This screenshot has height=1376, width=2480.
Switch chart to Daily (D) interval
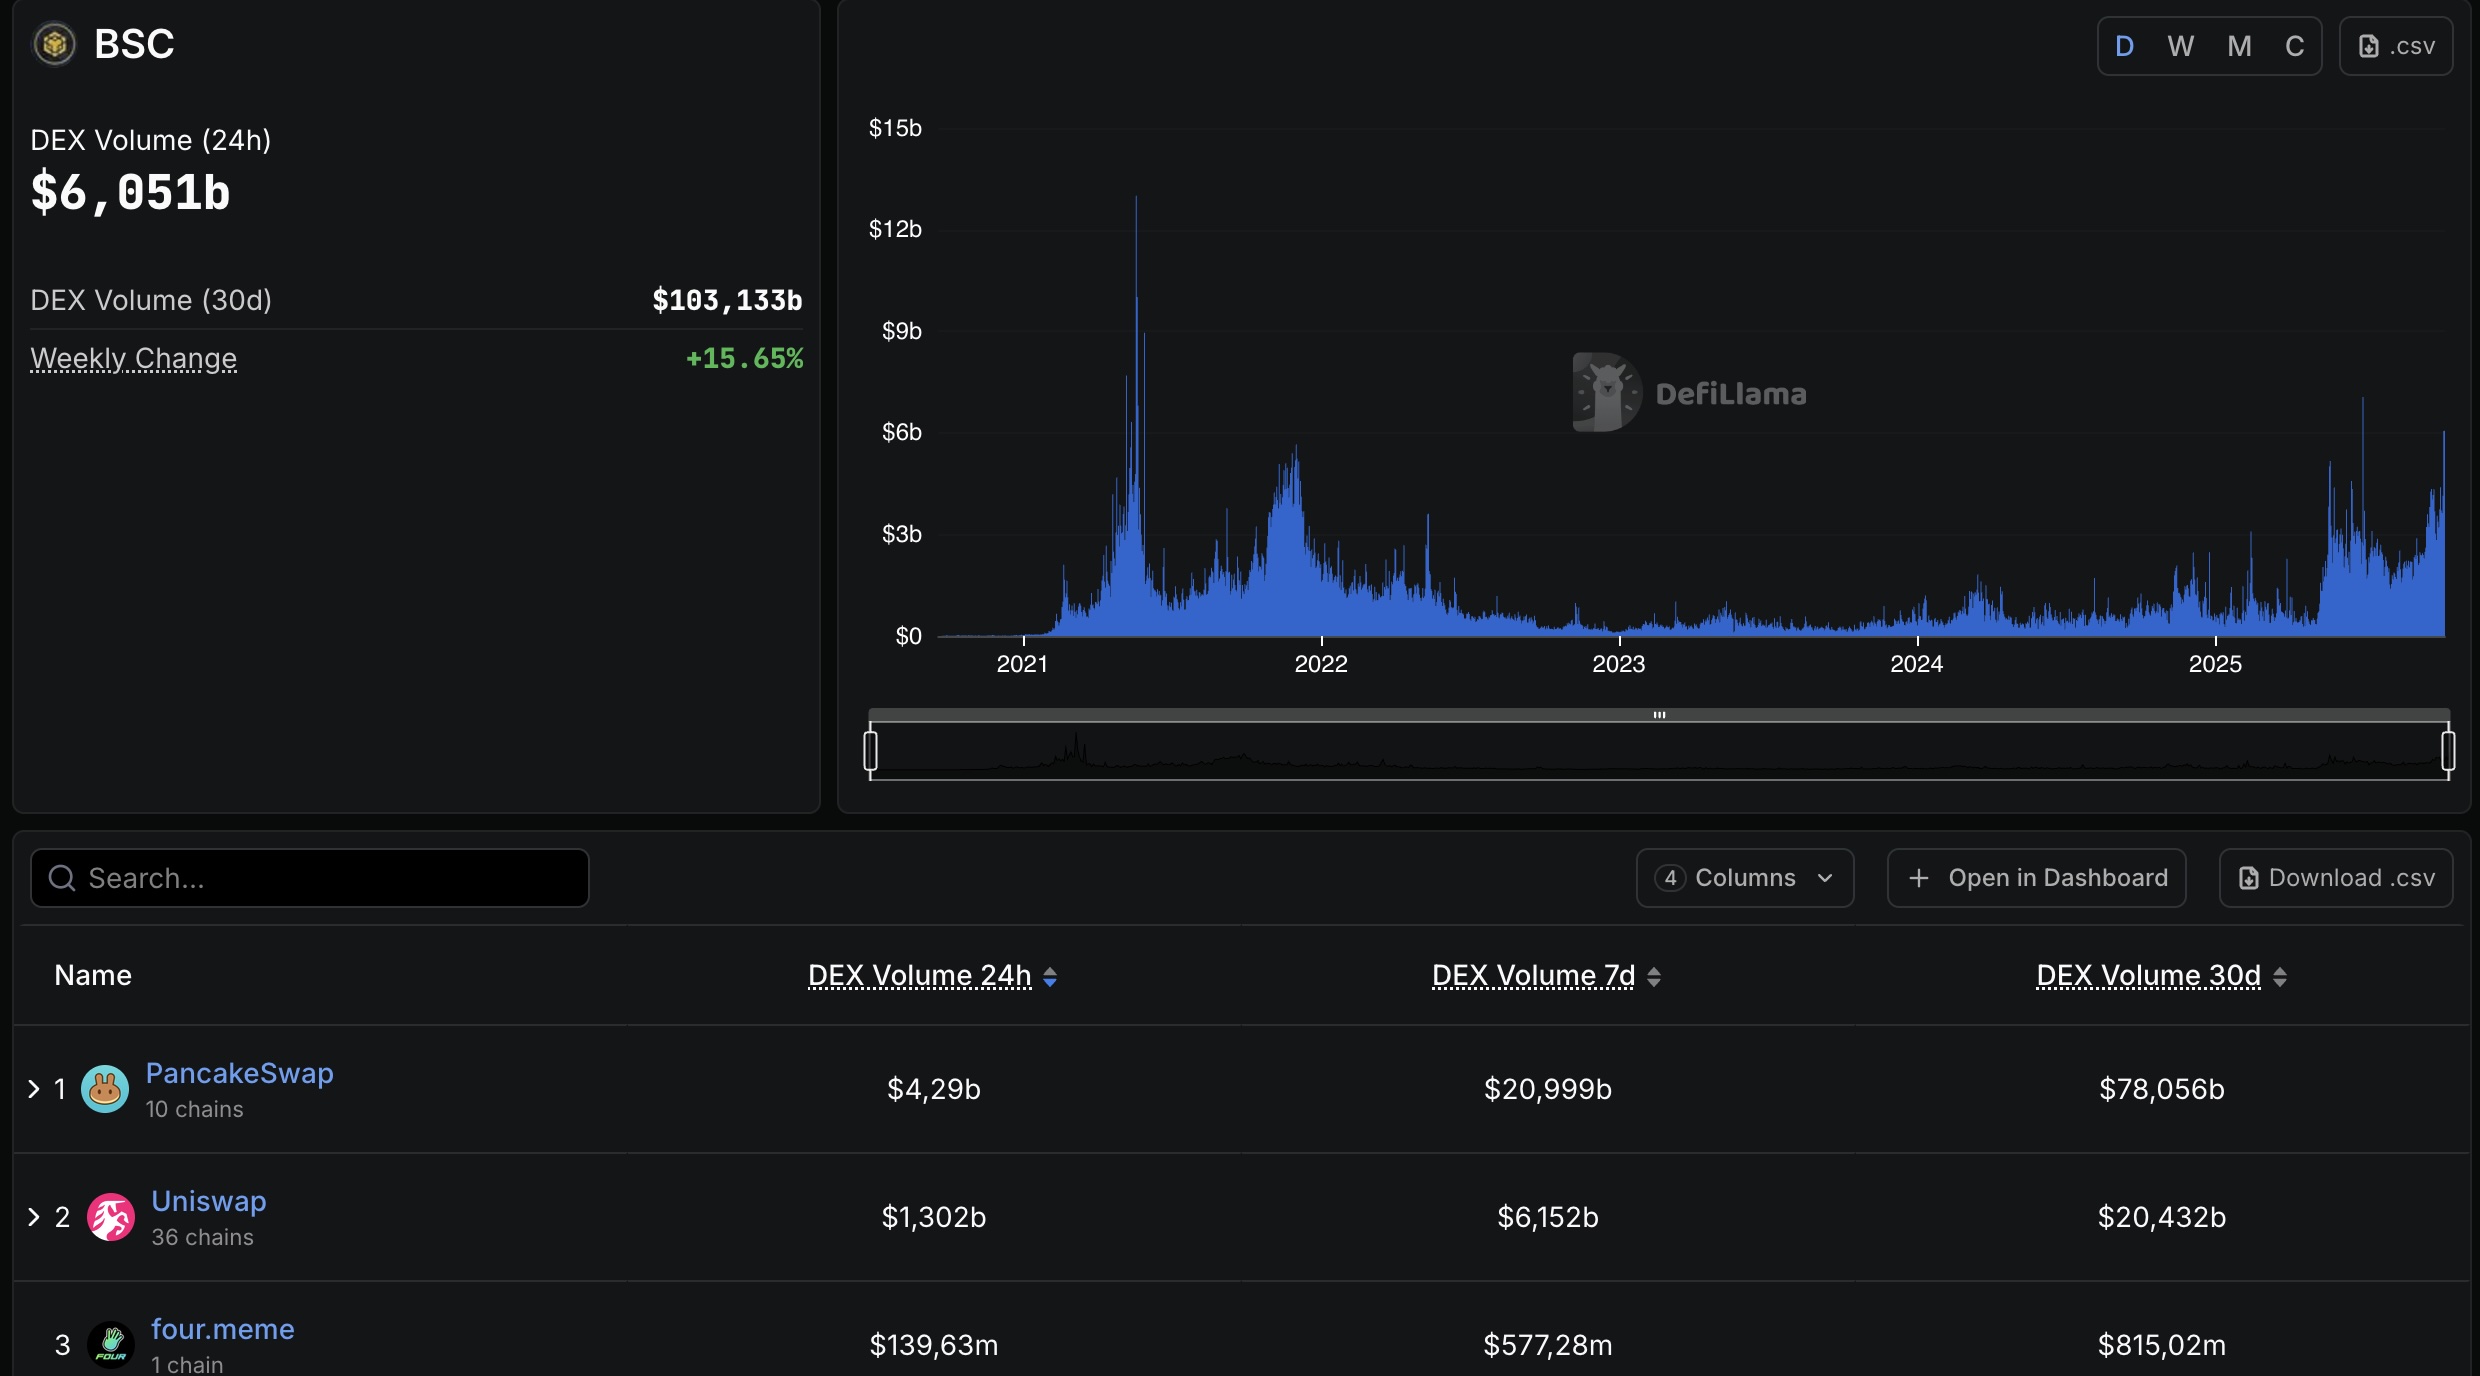point(2125,47)
